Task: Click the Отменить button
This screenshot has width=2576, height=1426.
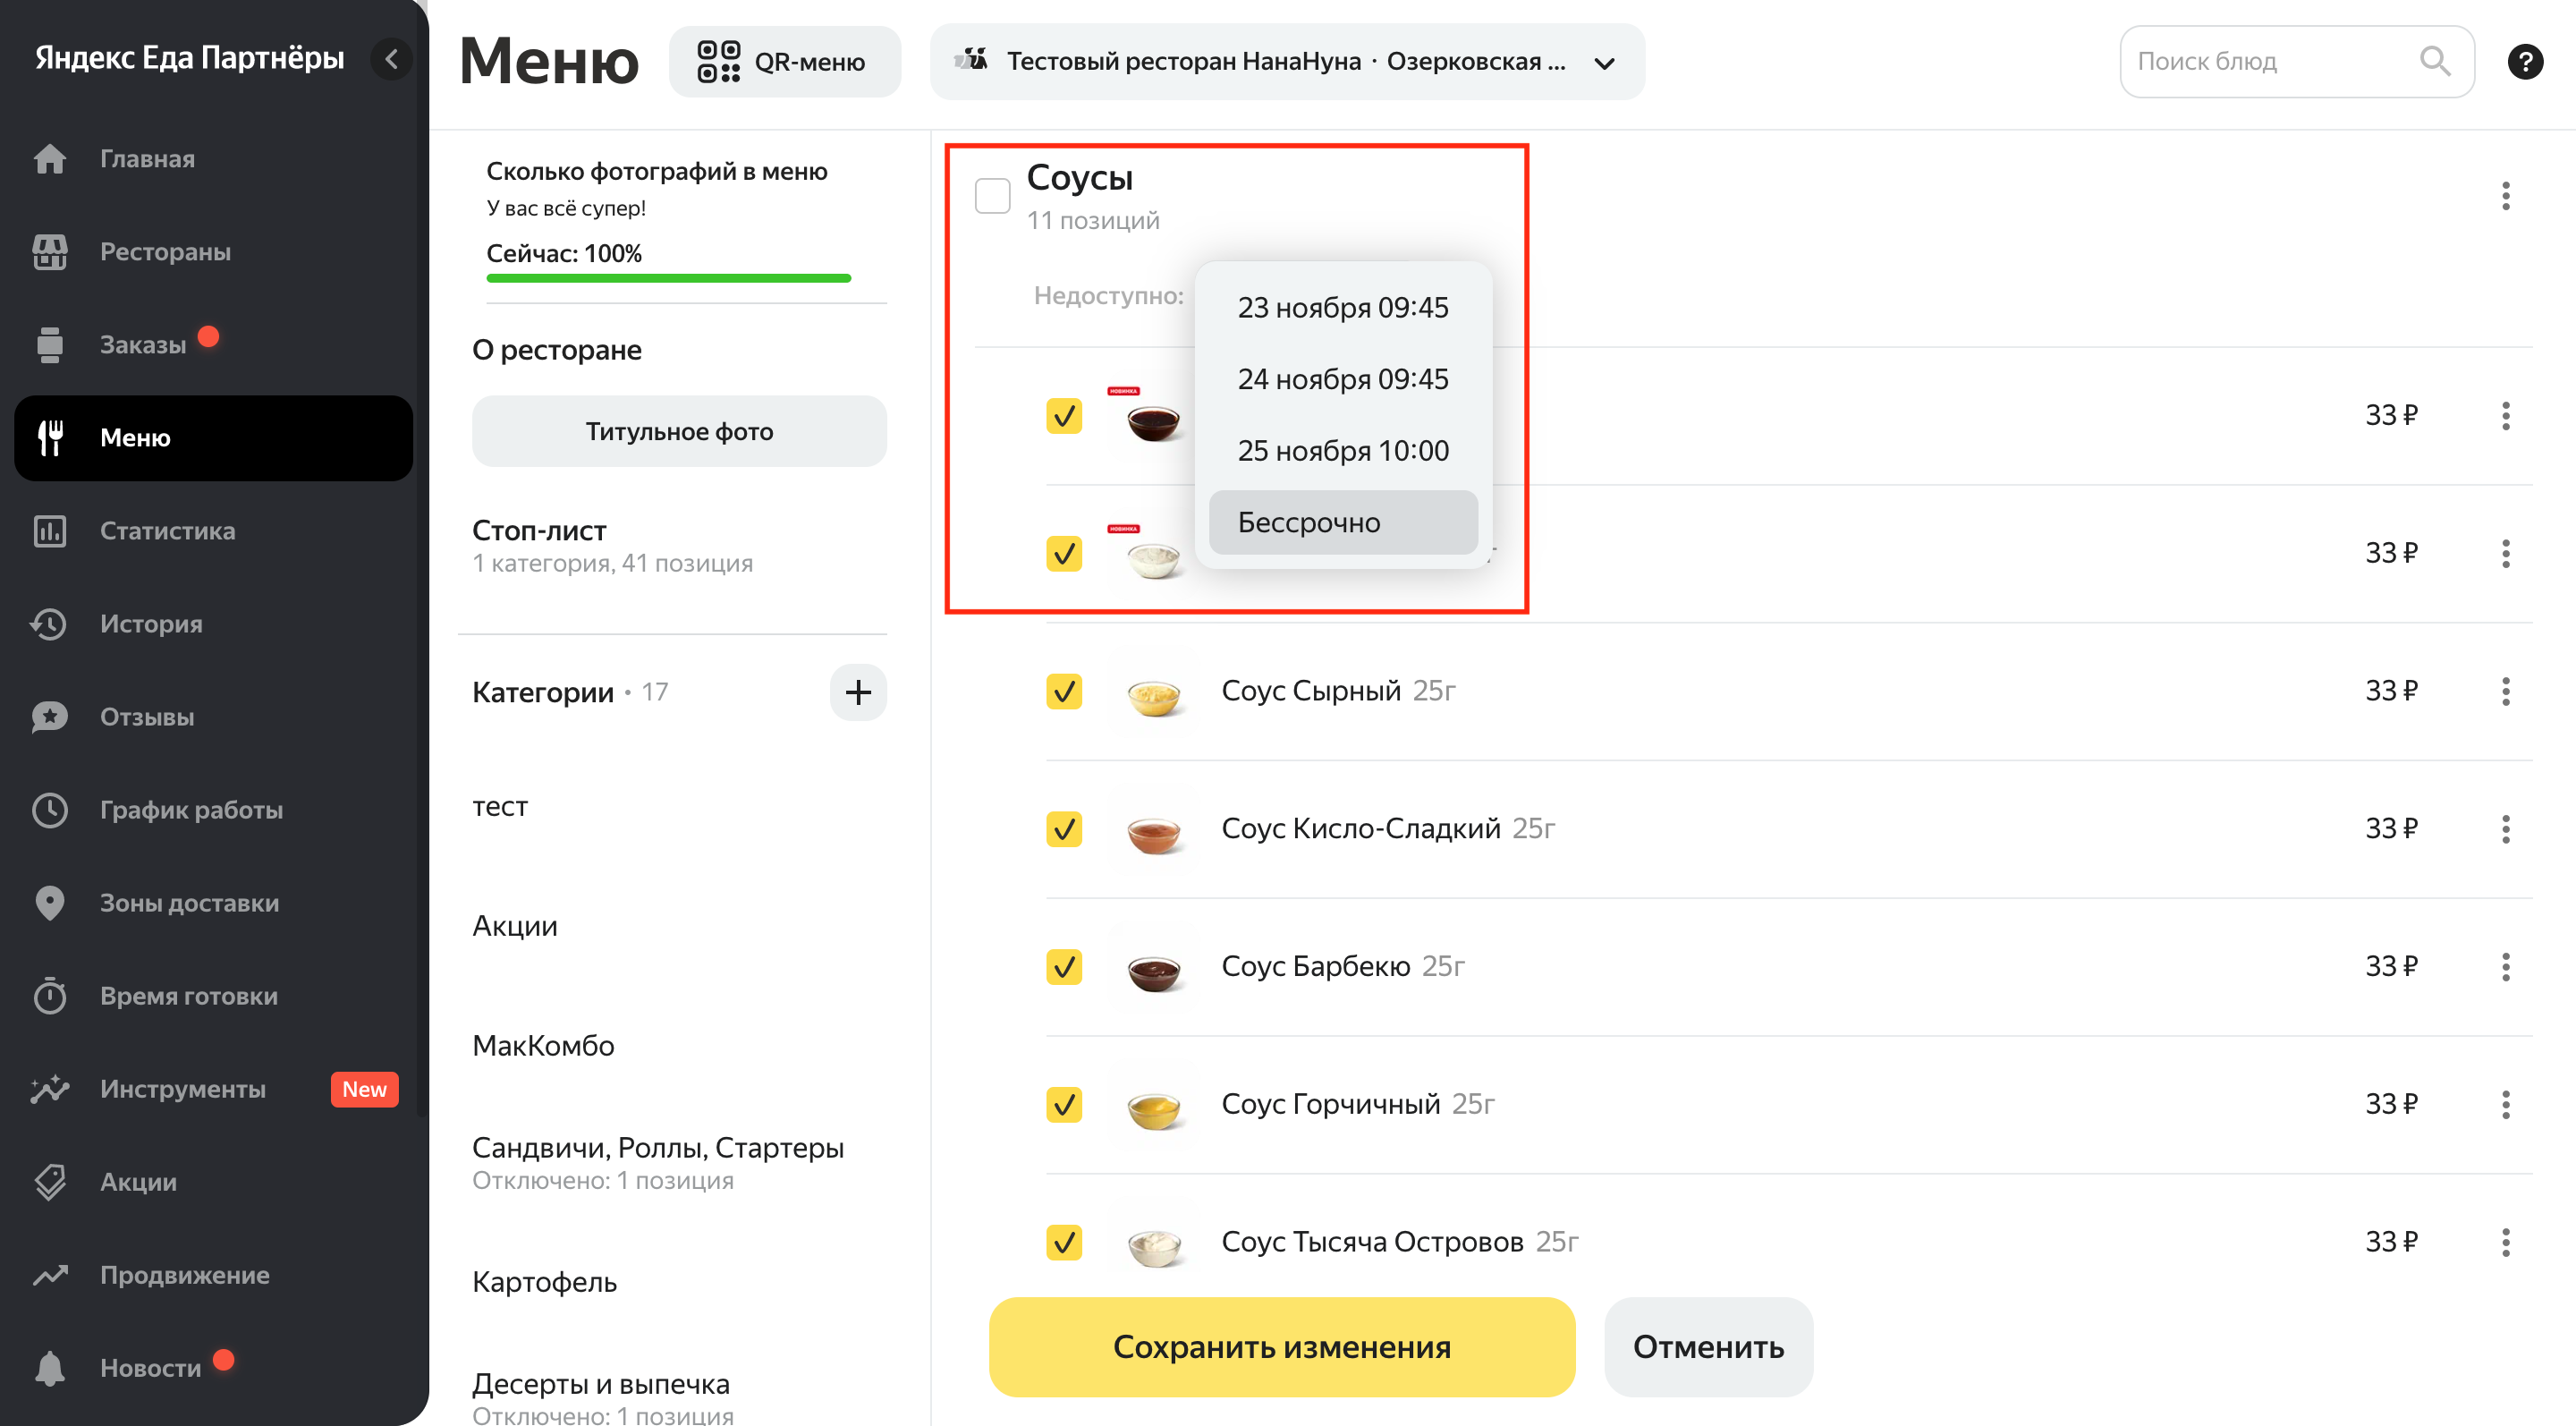Action: point(1708,1347)
